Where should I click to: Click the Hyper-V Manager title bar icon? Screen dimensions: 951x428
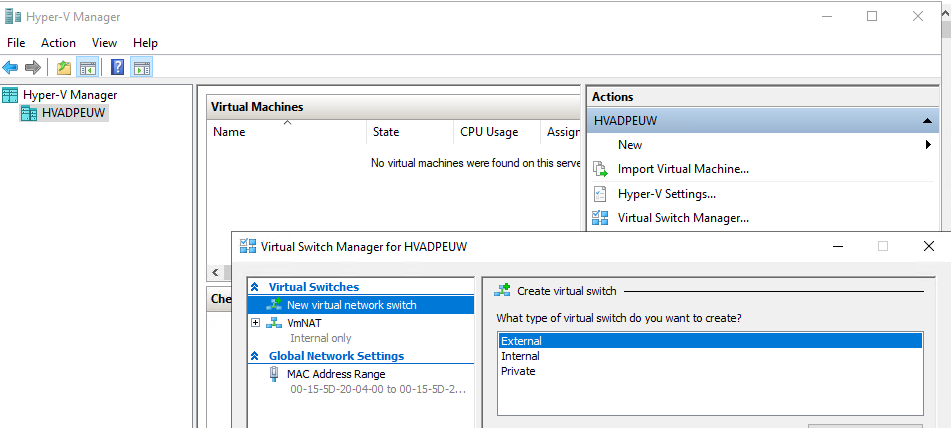(x=12, y=16)
